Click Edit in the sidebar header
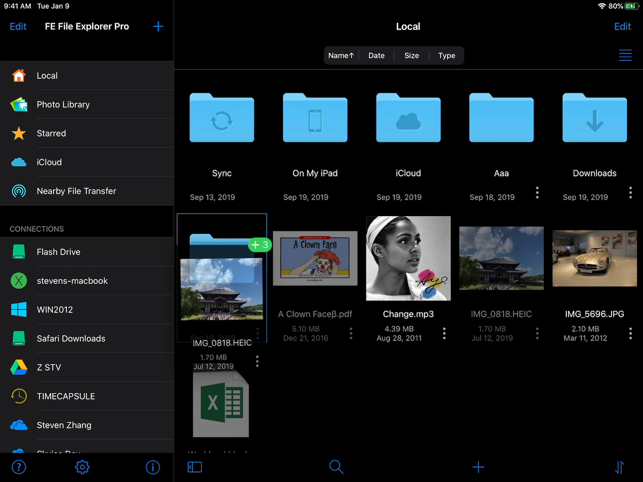This screenshot has width=643, height=482. (18, 27)
